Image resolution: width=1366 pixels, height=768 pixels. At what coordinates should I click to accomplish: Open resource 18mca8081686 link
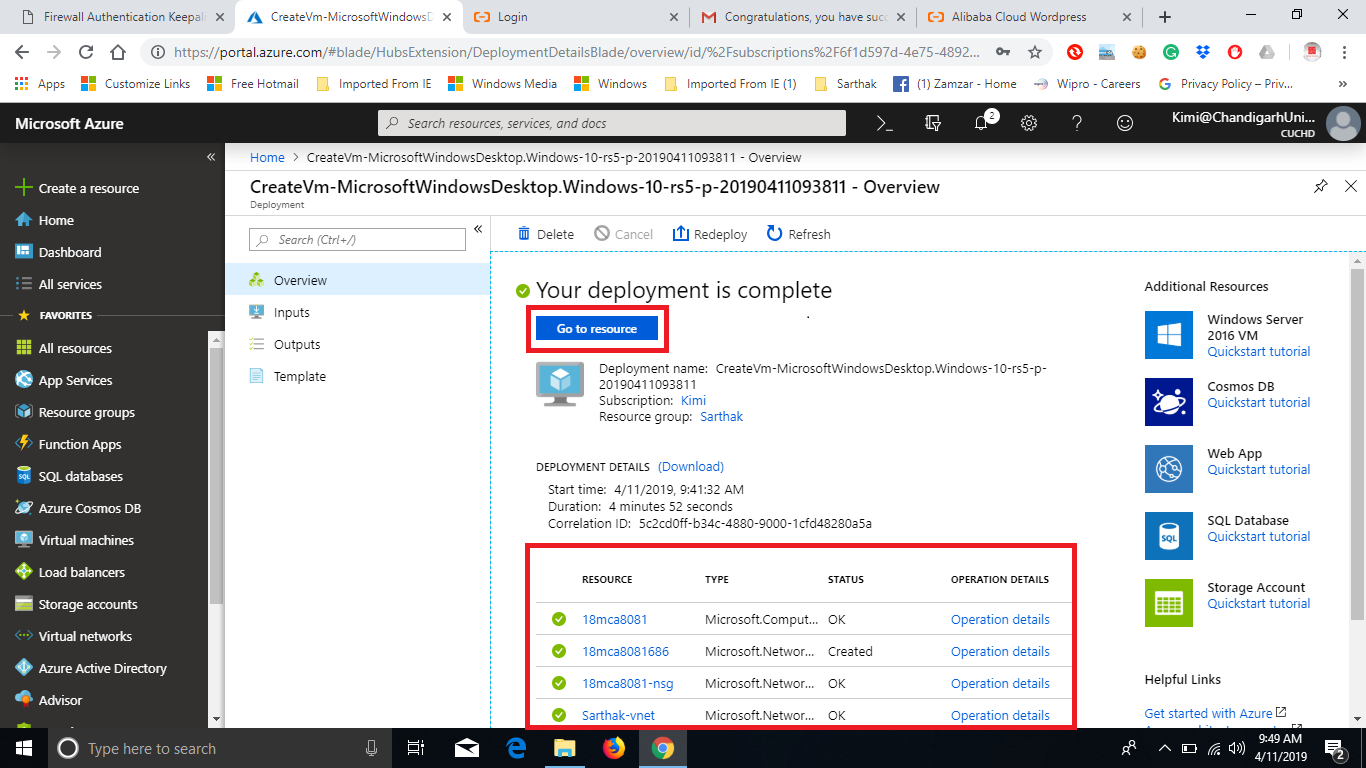[x=625, y=651]
